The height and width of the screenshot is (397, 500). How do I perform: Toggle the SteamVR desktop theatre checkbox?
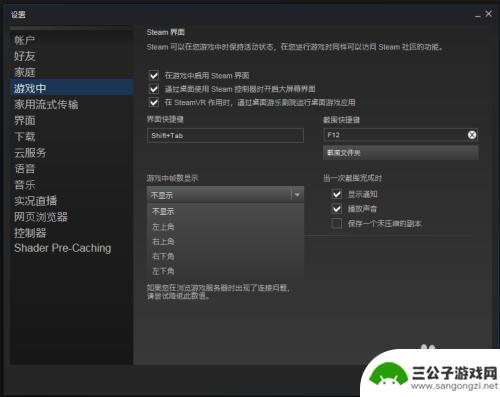pyautogui.click(x=154, y=102)
